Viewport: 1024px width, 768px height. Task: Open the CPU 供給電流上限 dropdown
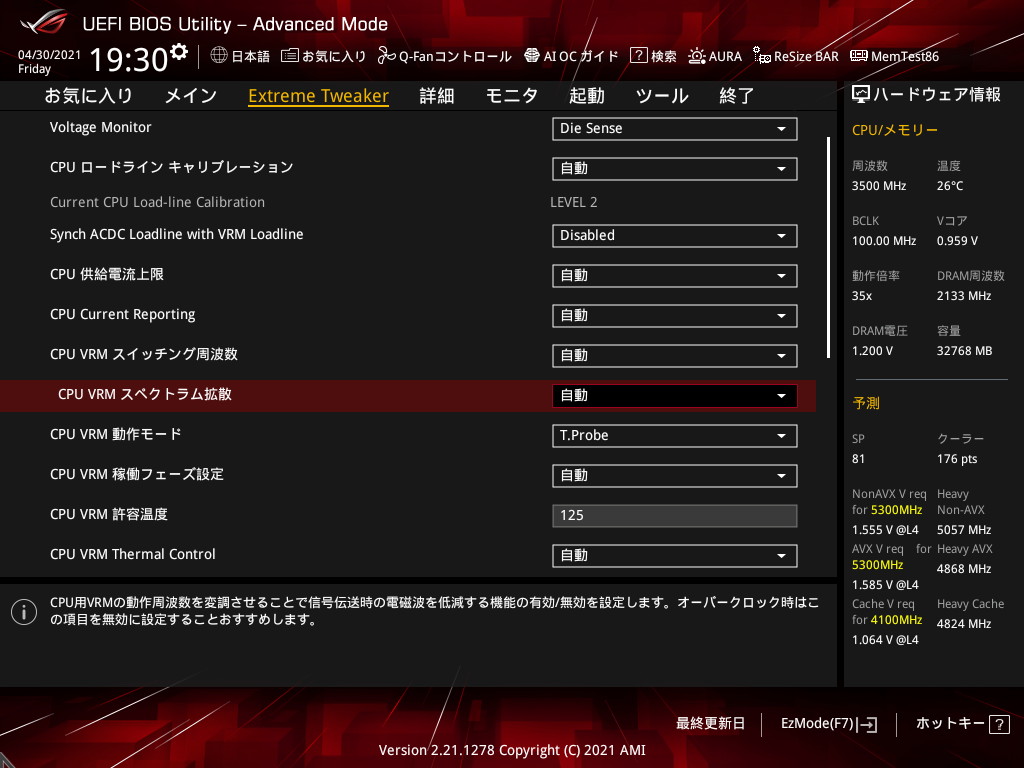[x=675, y=276]
